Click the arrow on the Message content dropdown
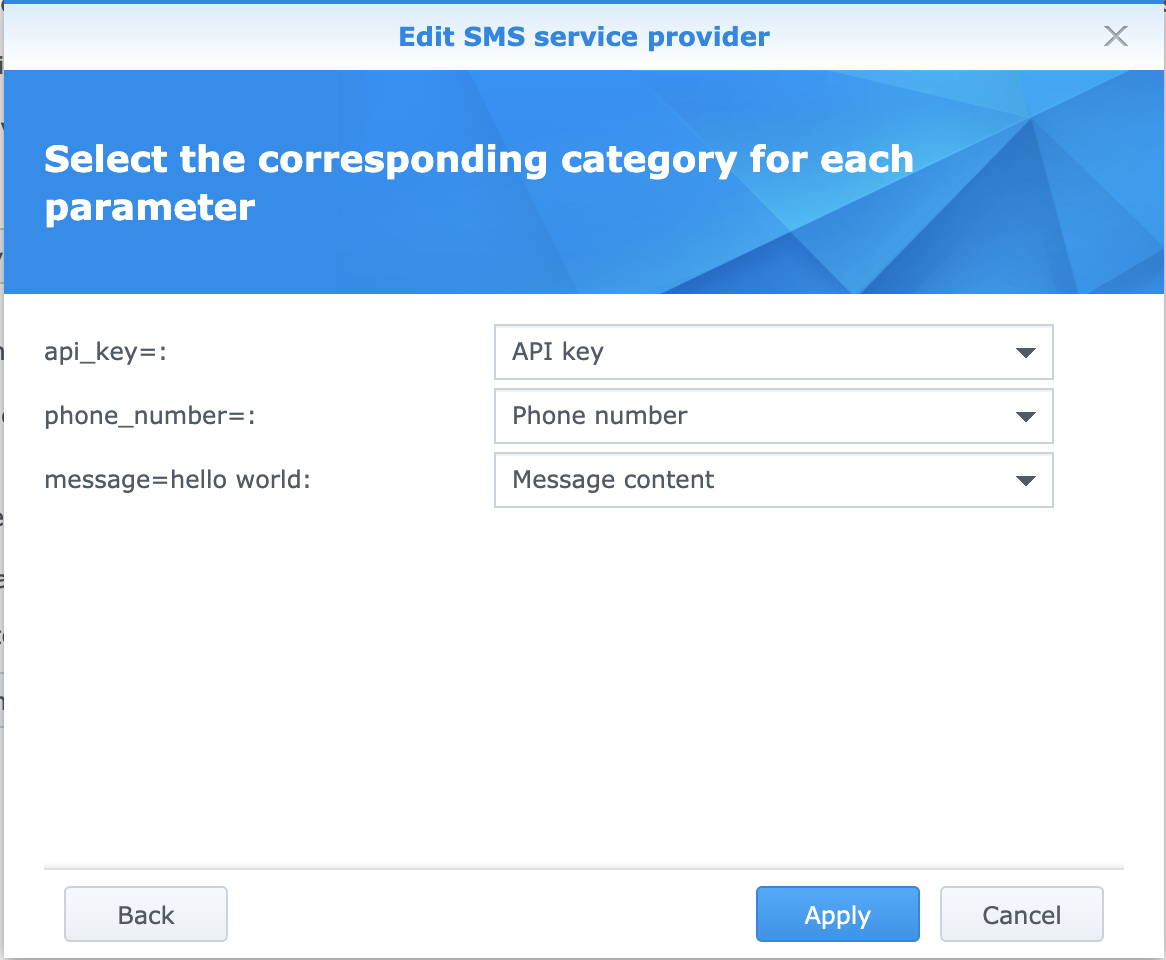 [x=1024, y=481]
